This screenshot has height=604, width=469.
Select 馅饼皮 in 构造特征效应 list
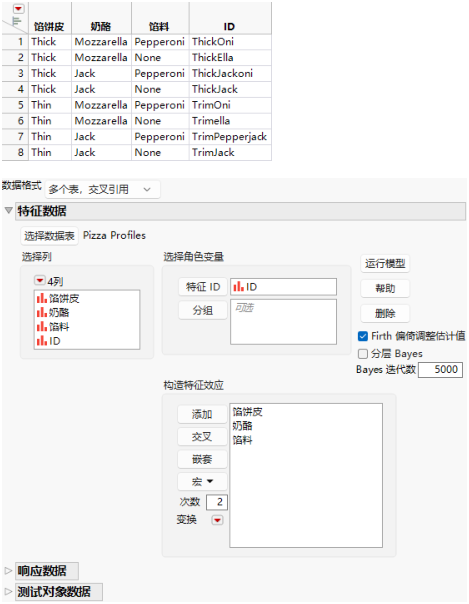[x=248, y=412]
